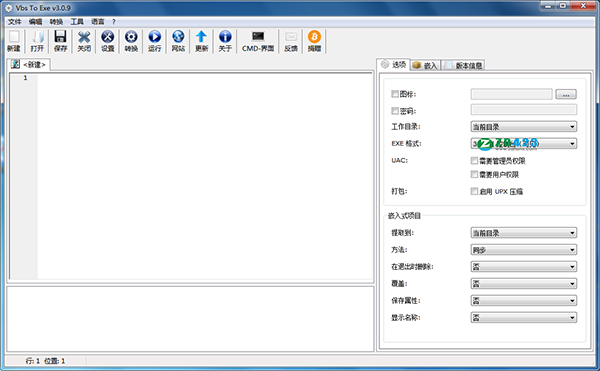The height and width of the screenshot is (371, 600).
Task: Open the 编辑 (Edit) menu
Action: 35,21
